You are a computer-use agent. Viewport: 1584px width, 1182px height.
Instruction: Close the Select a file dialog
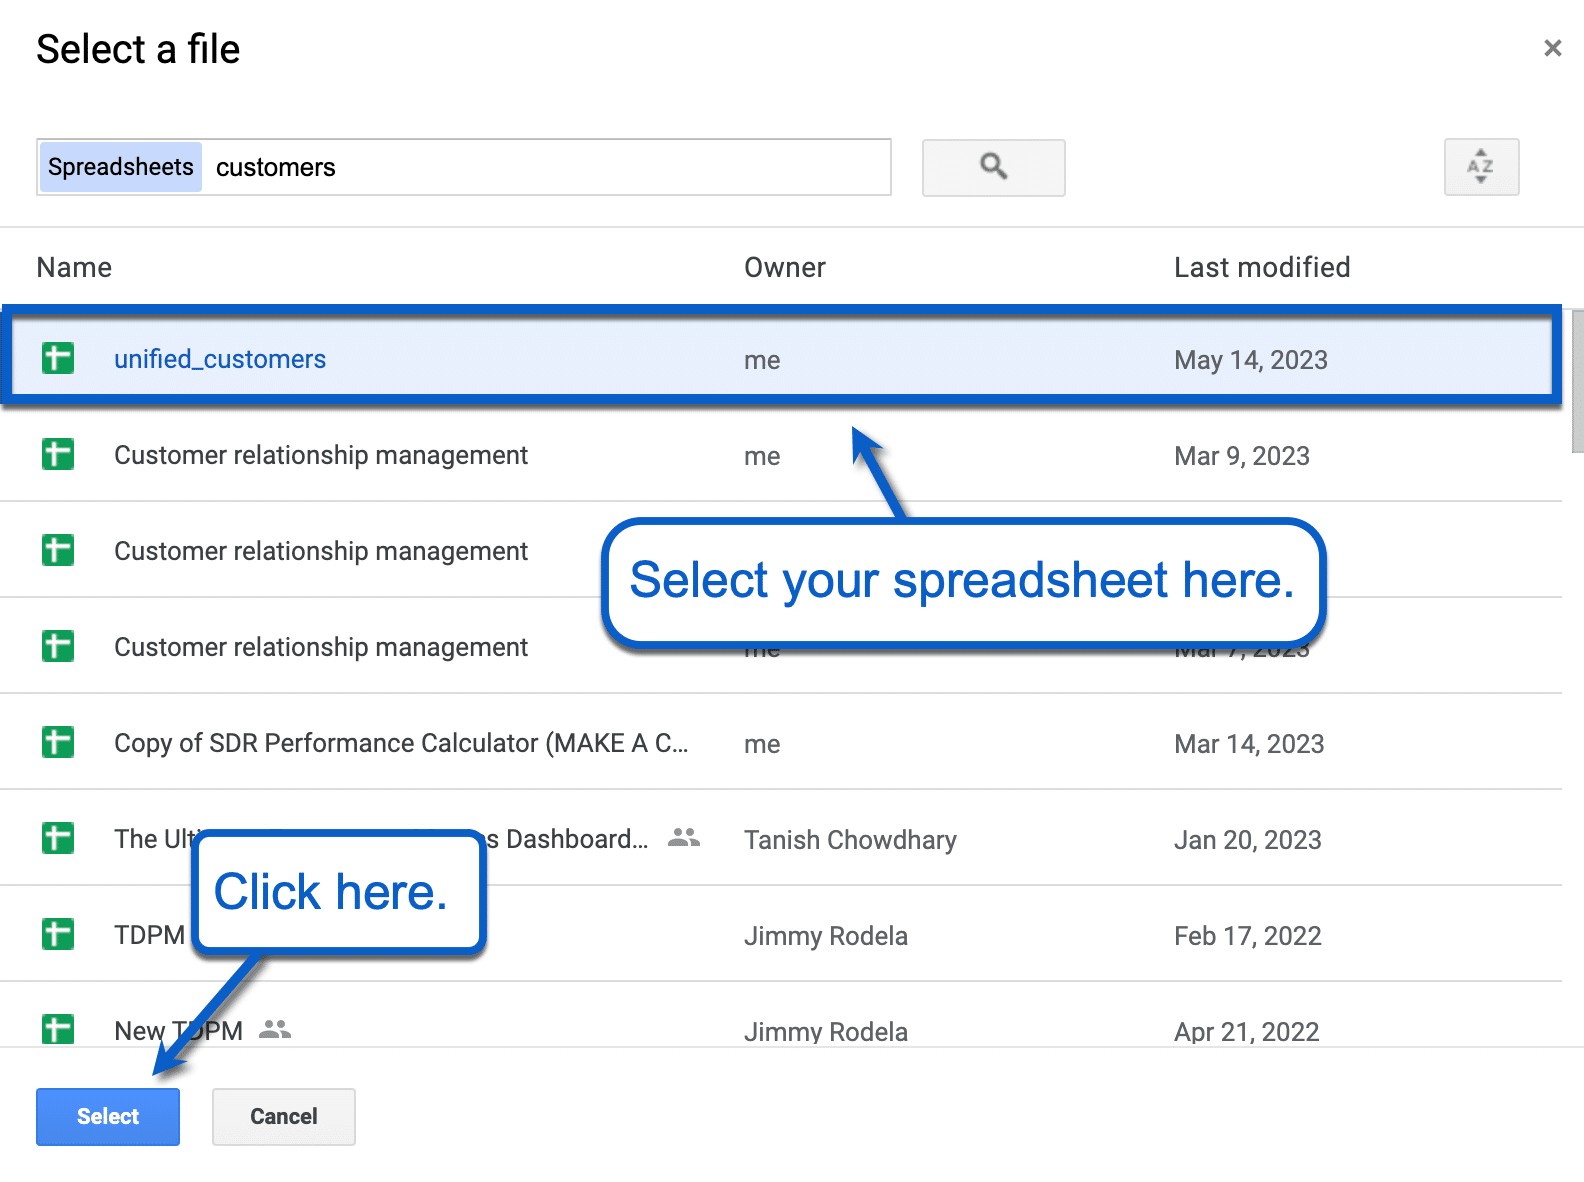(x=1552, y=48)
